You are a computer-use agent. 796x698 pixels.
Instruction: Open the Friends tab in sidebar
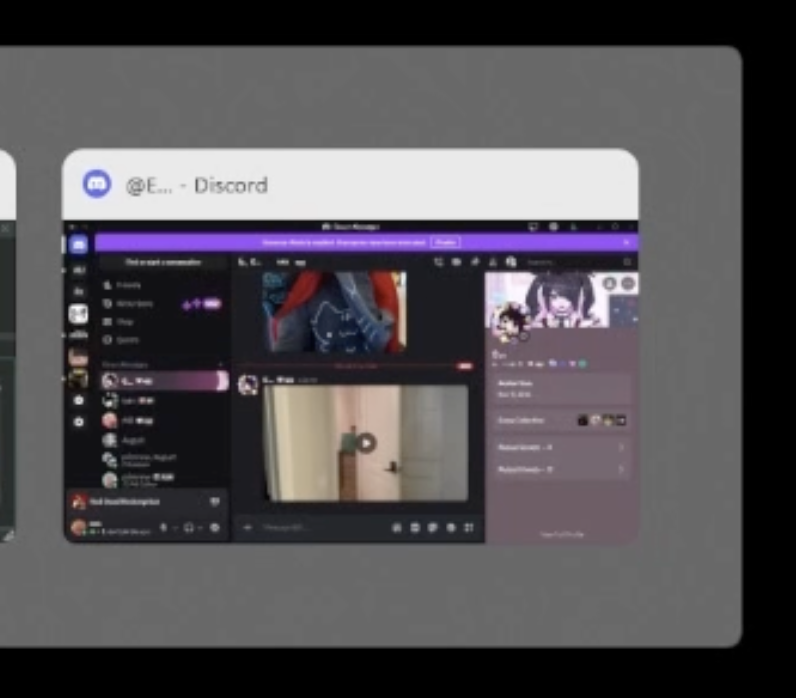163,285
